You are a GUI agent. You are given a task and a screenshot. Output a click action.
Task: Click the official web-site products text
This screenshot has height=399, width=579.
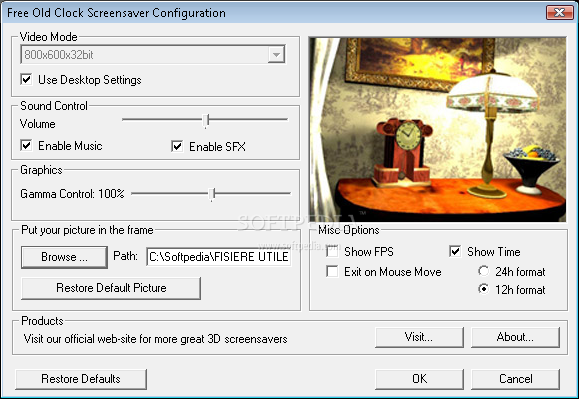(x=155, y=339)
